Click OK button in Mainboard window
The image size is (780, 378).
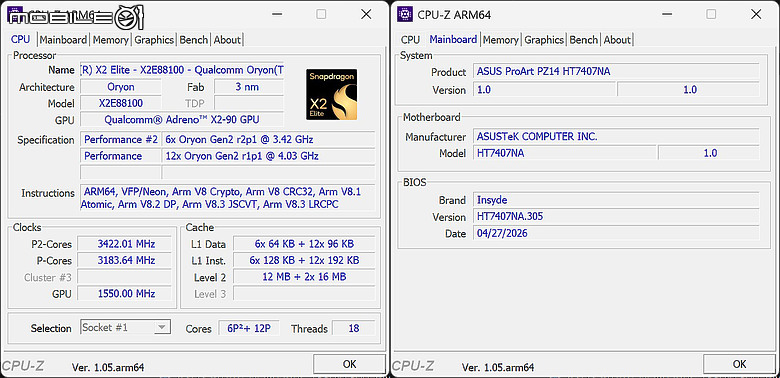(740, 364)
